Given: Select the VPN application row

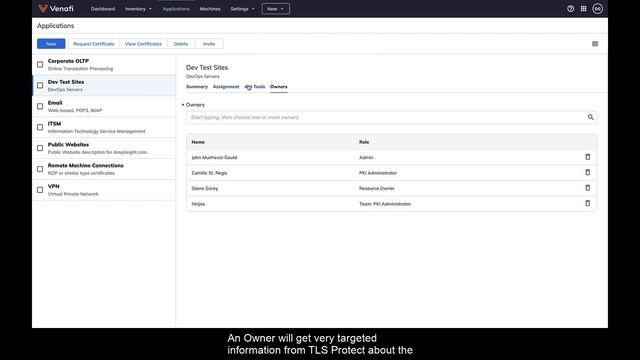Looking at the screenshot, I should [x=104, y=190].
